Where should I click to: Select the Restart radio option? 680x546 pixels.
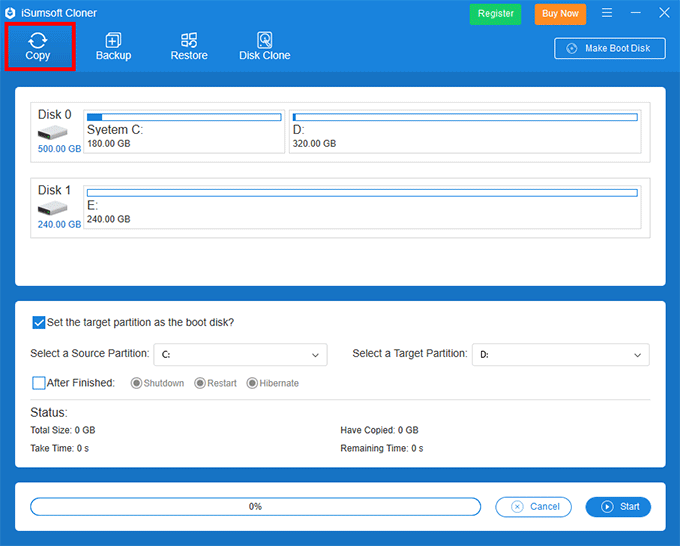click(x=199, y=383)
